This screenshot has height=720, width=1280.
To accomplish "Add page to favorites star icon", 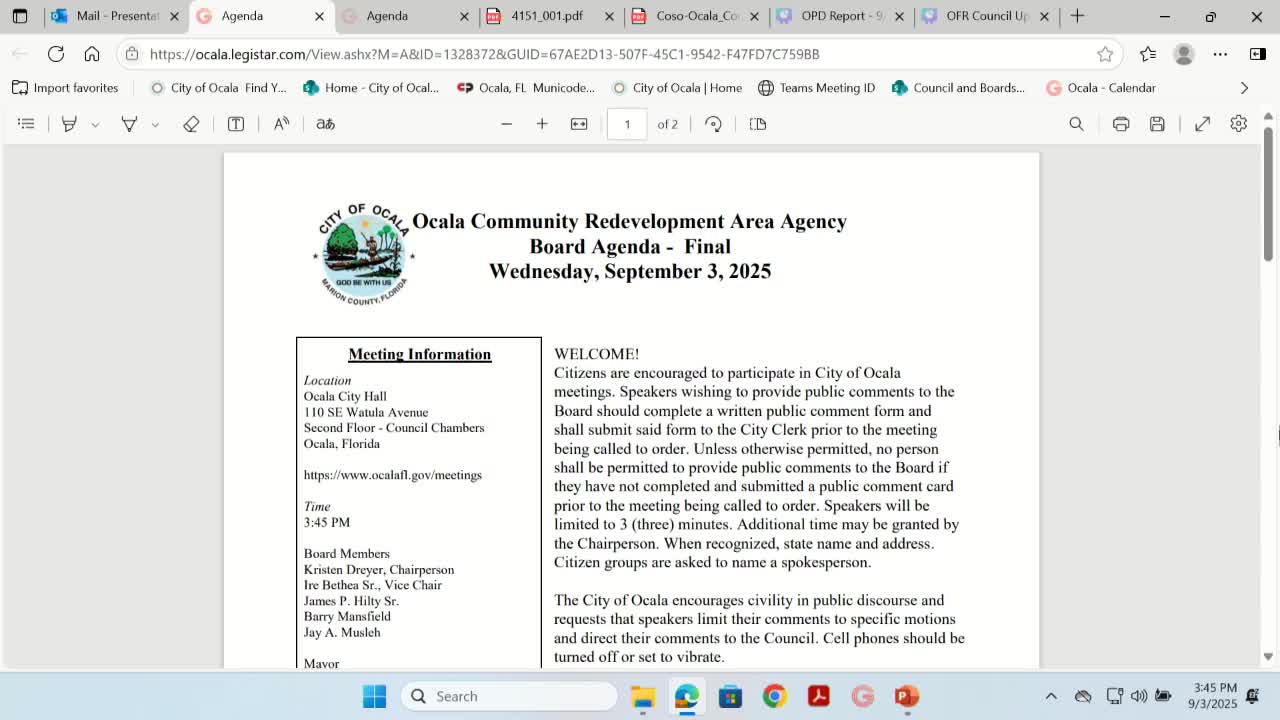I will pyautogui.click(x=1105, y=54).
